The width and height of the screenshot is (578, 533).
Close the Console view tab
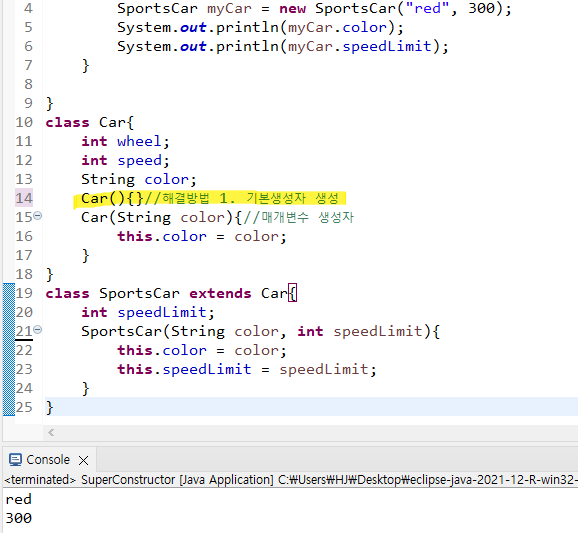(x=84, y=460)
